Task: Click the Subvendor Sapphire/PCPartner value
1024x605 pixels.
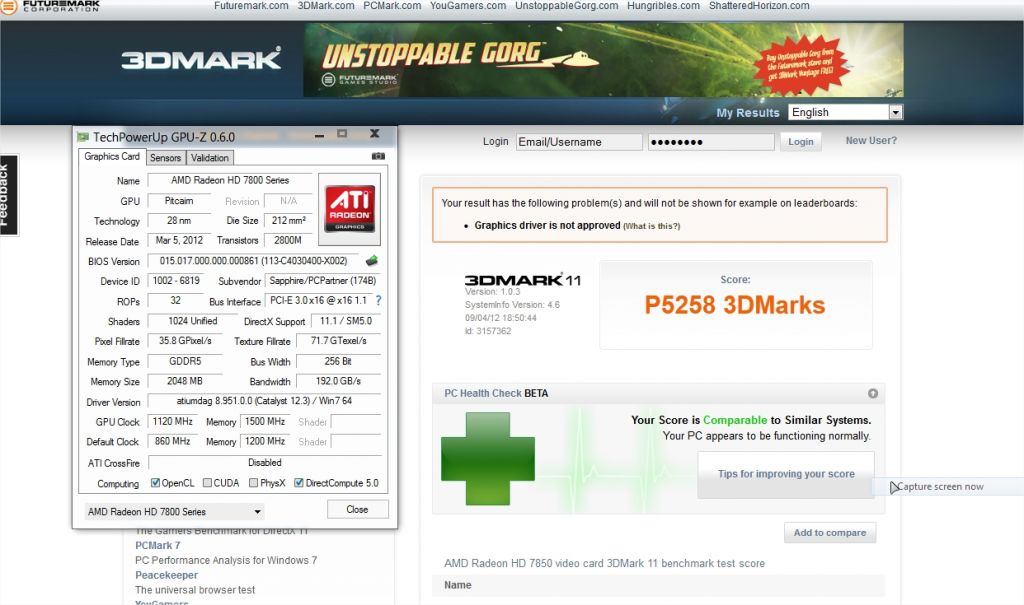Action: [x=323, y=281]
